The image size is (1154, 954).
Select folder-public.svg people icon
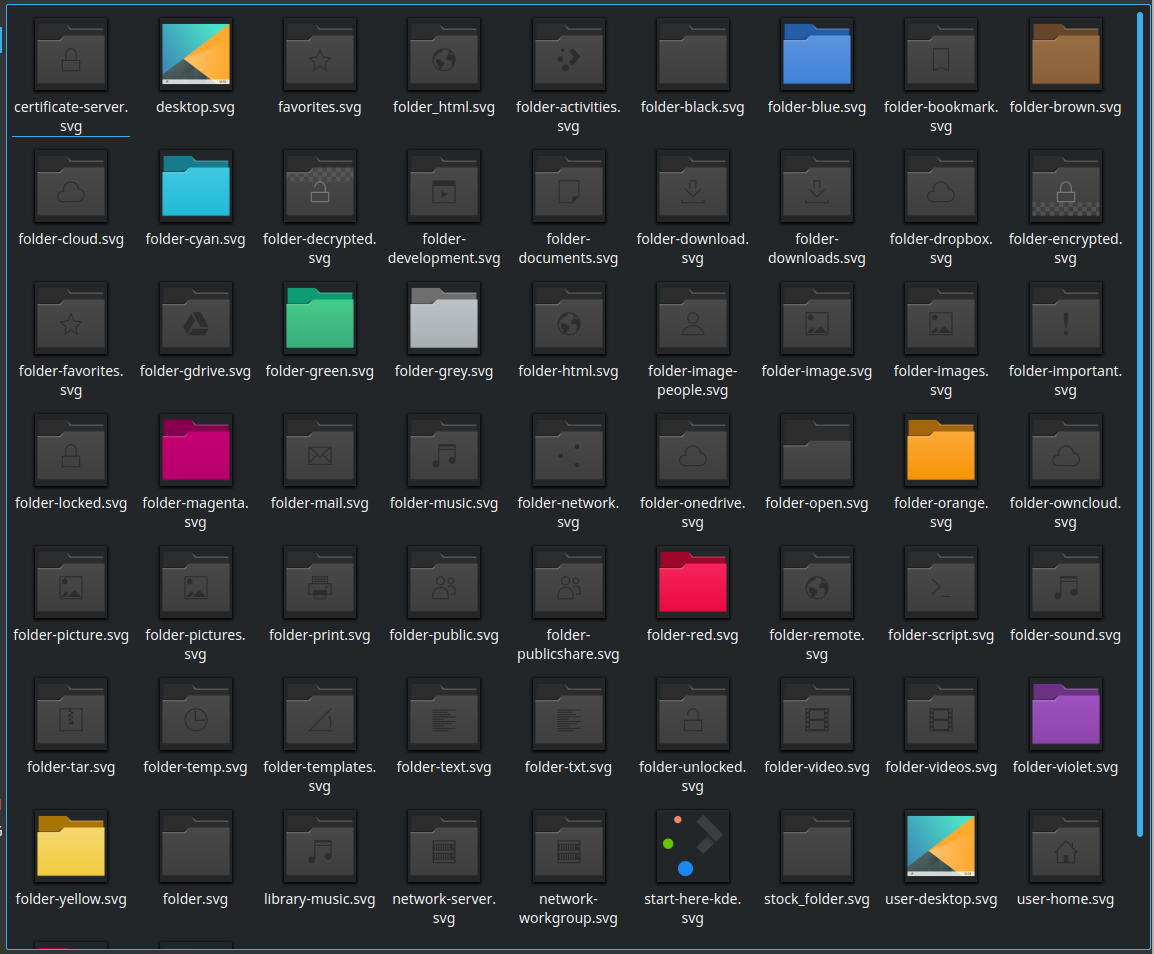(x=444, y=582)
